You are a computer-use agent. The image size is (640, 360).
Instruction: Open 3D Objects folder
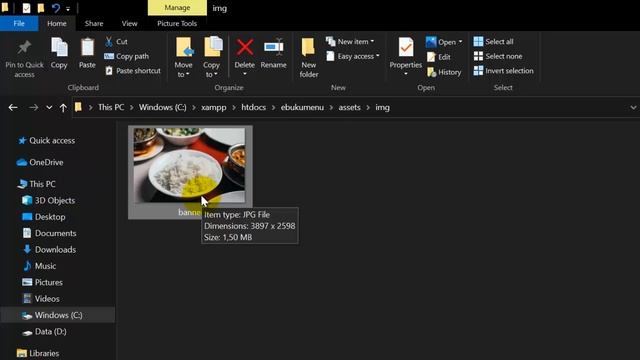49,200
